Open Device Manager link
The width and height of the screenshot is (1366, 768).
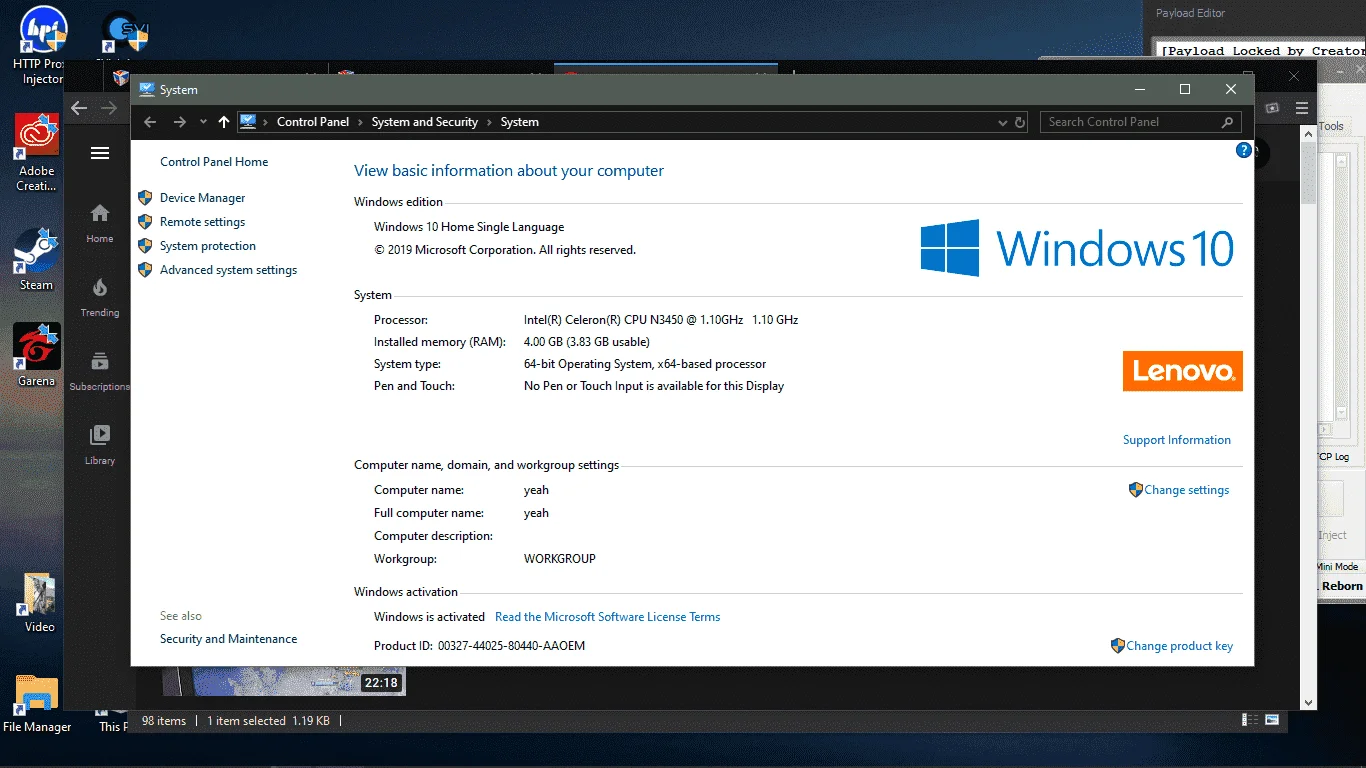coord(202,198)
